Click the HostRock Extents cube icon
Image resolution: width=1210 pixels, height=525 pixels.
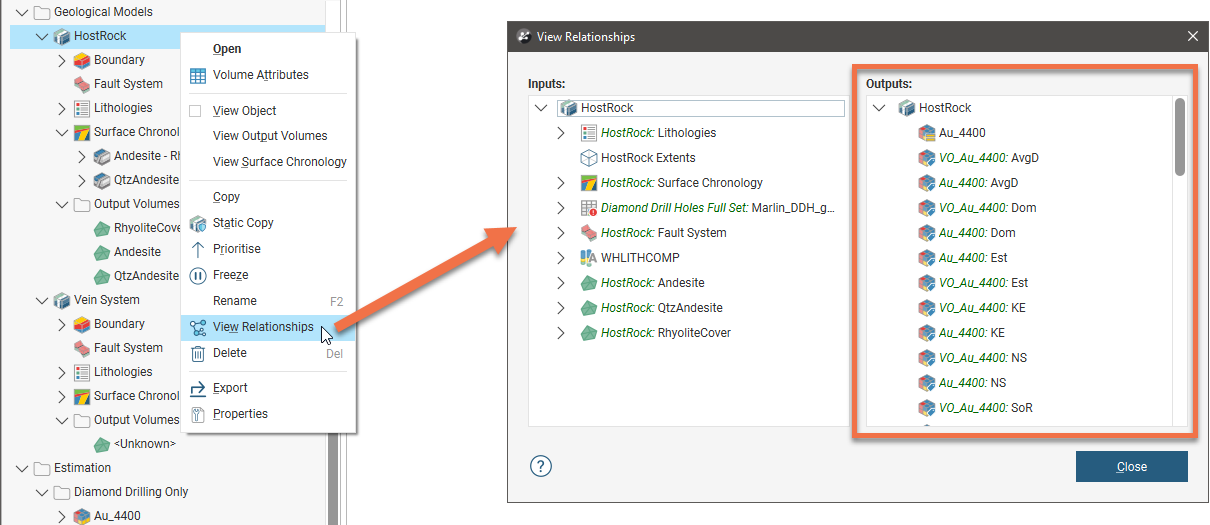coord(589,158)
